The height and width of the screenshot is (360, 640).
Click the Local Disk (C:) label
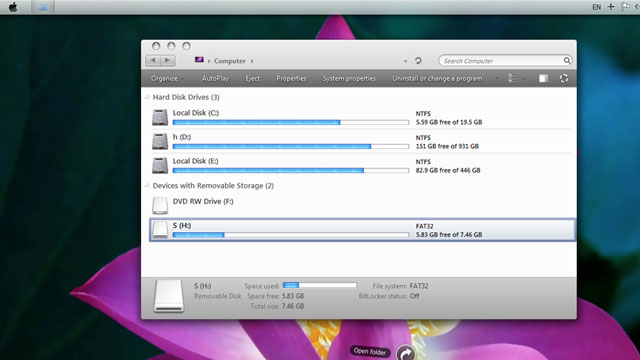pyautogui.click(x=196, y=113)
